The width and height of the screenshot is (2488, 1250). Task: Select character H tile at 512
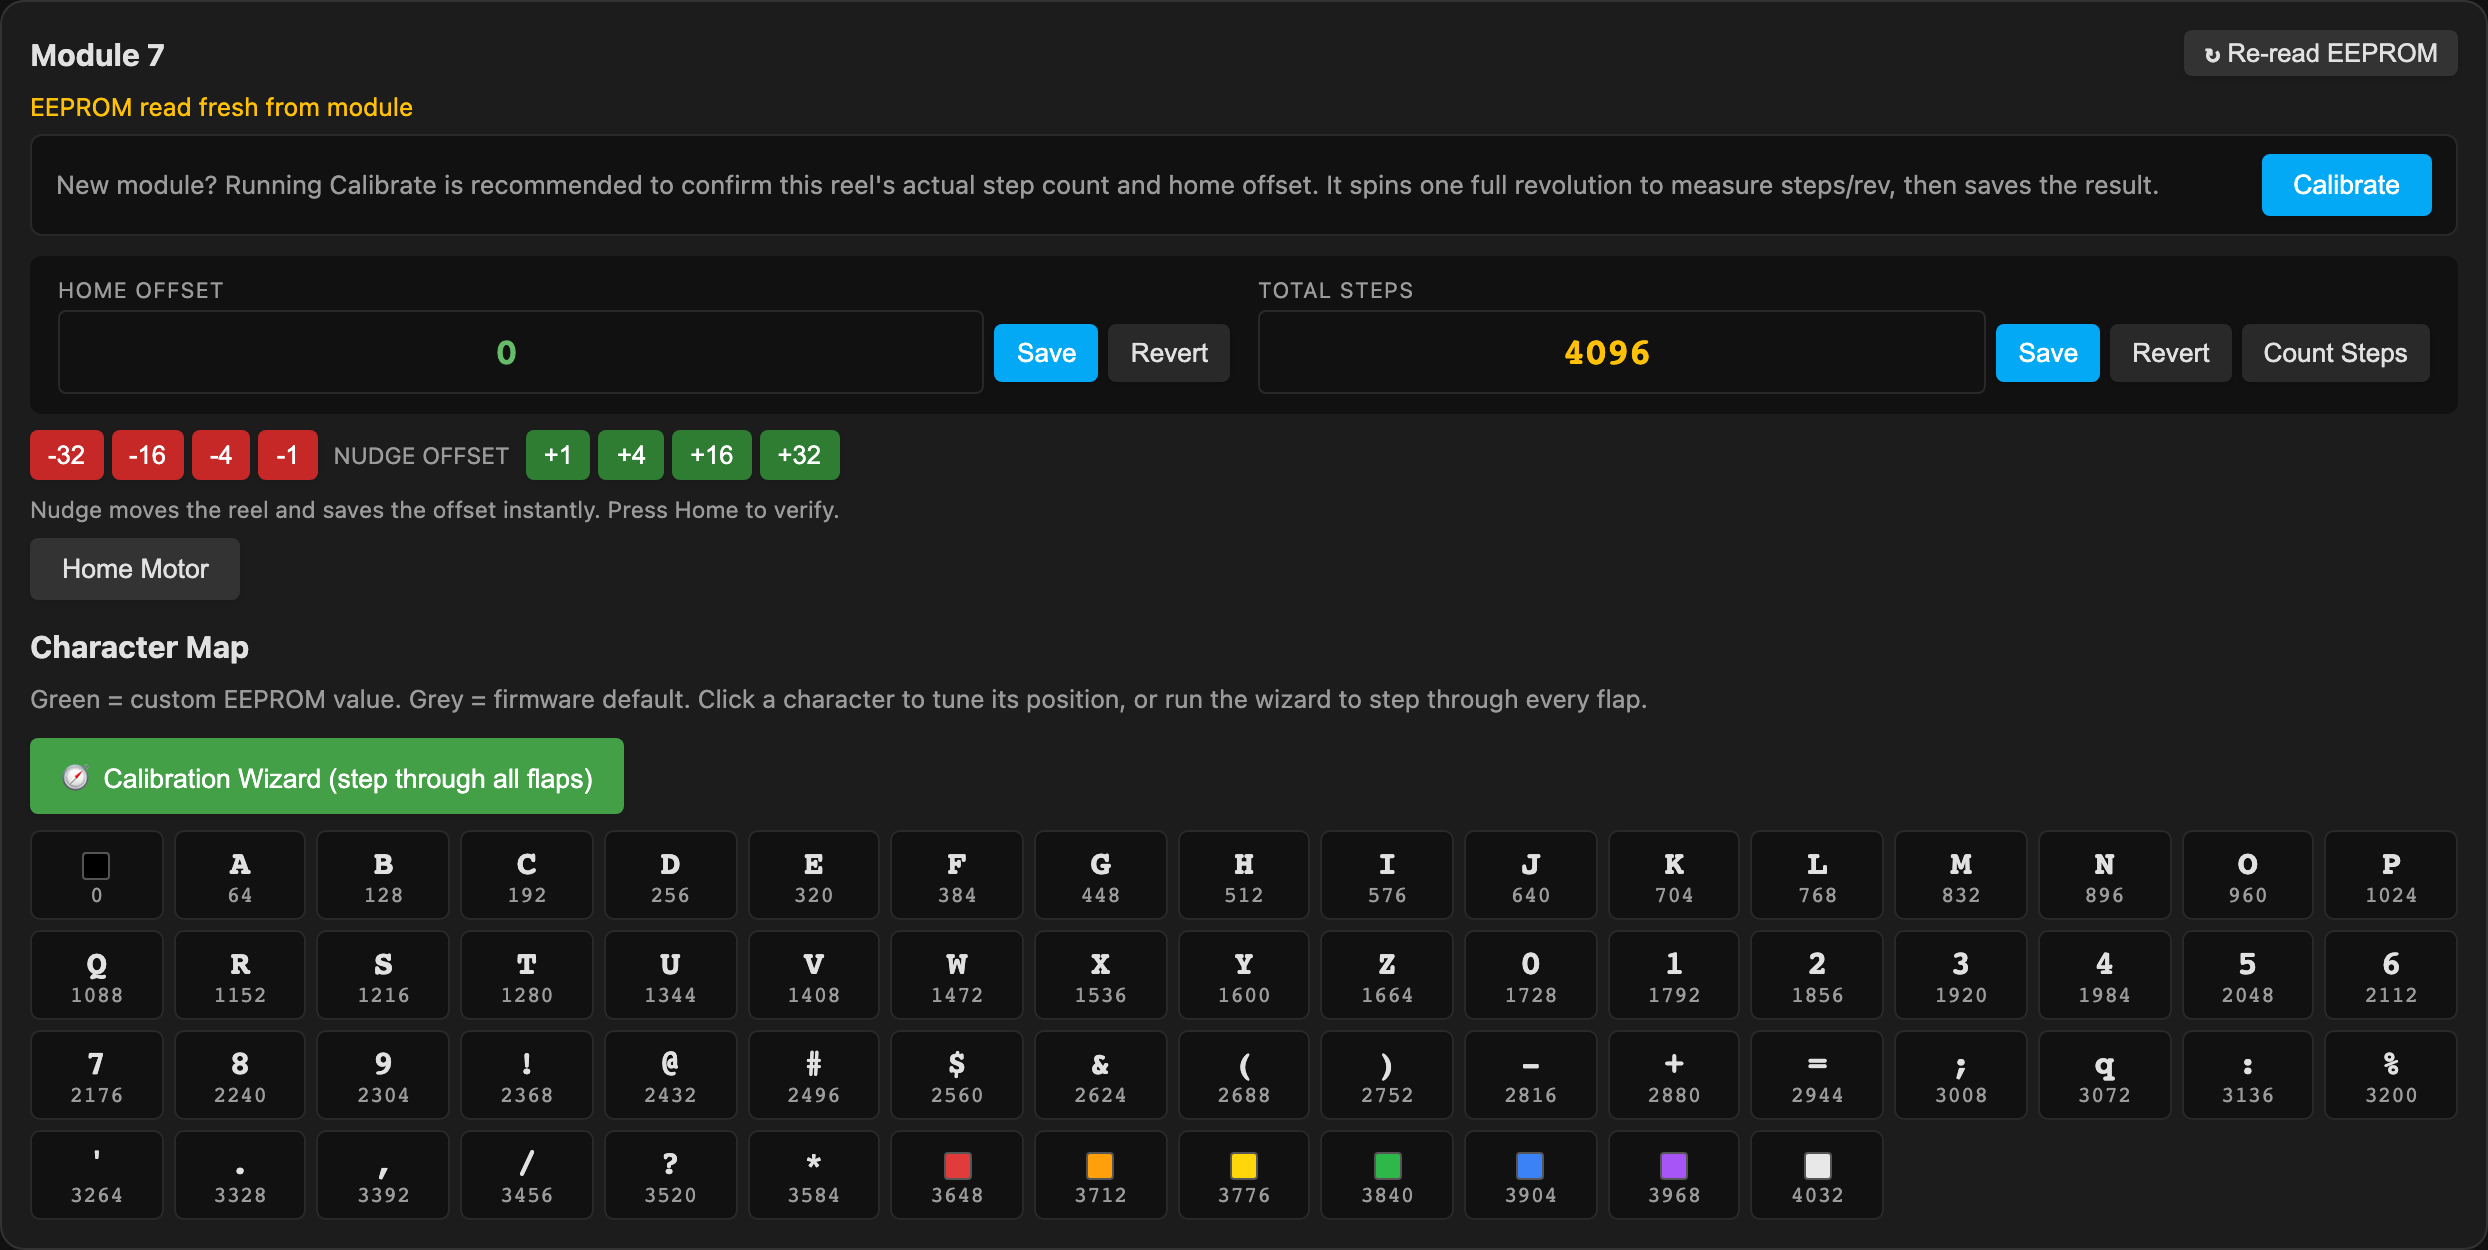point(1244,875)
